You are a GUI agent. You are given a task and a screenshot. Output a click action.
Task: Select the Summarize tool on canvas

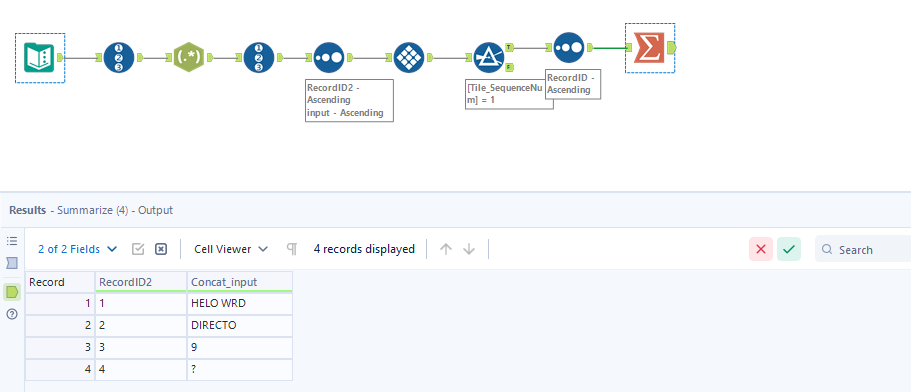(x=648, y=48)
